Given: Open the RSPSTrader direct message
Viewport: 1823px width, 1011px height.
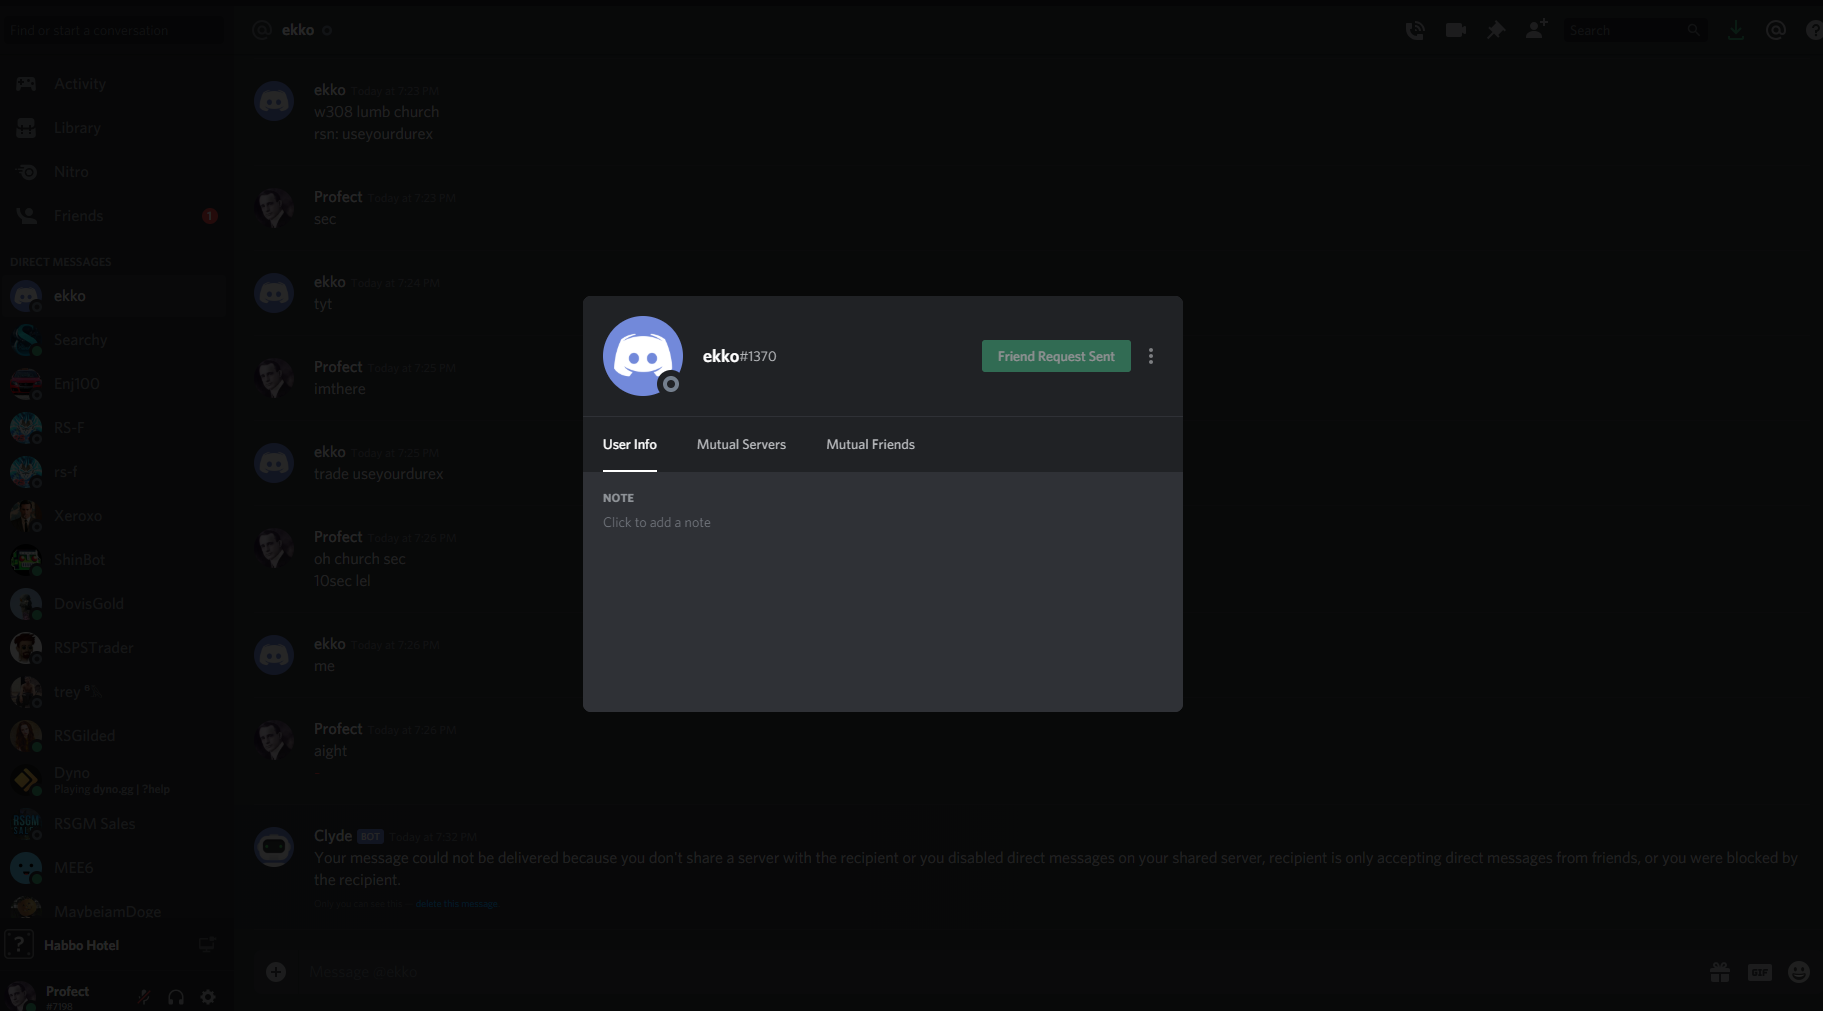Looking at the screenshot, I should click(x=113, y=648).
